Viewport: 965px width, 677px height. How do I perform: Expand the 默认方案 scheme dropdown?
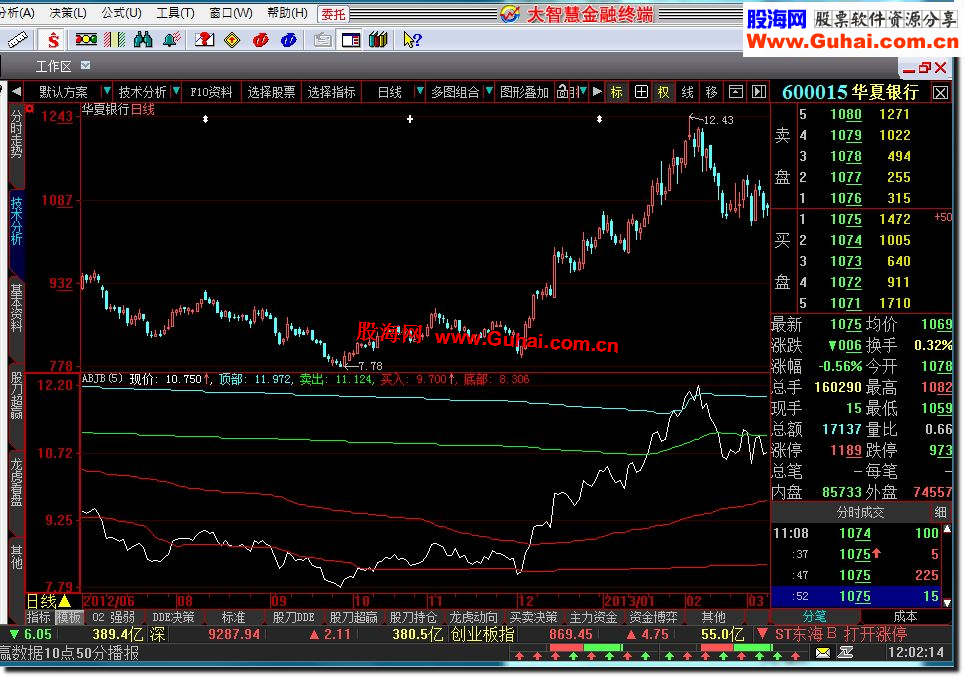(106, 92)
